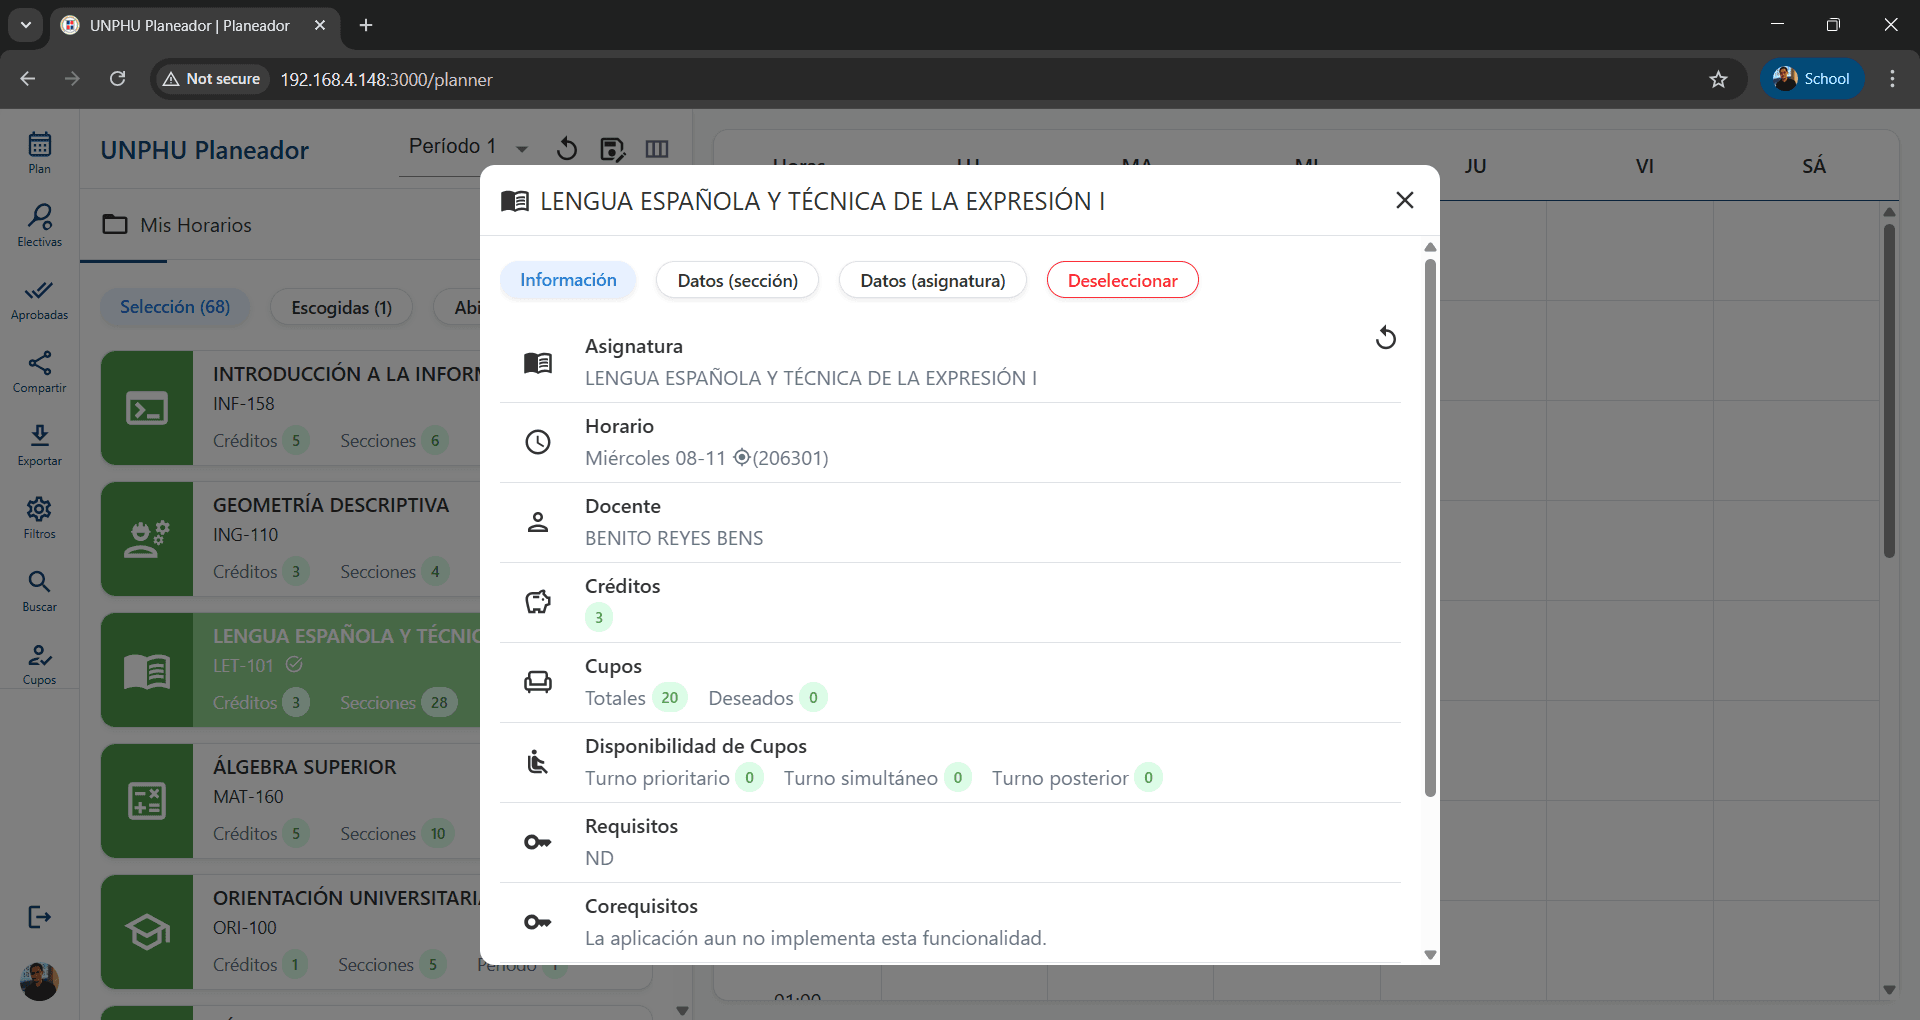This screenshot has height=1020, width=1920.
Task: Click the Turno prioritario count badge
Action: (749, 778)
